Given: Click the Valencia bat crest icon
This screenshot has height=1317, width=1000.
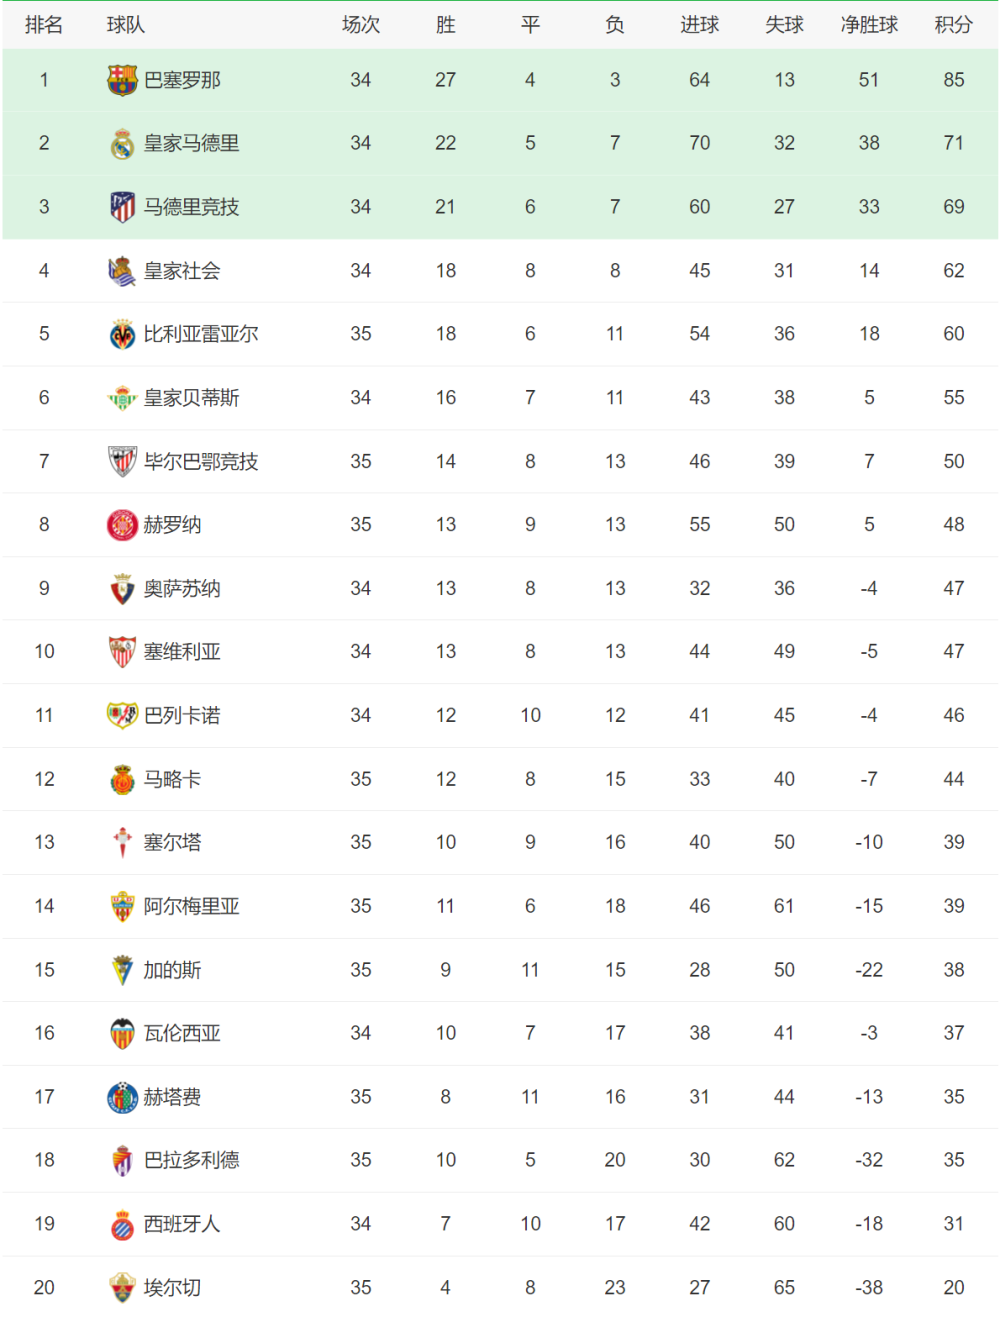Looking at the screenshot, I should coord(122,1033).
